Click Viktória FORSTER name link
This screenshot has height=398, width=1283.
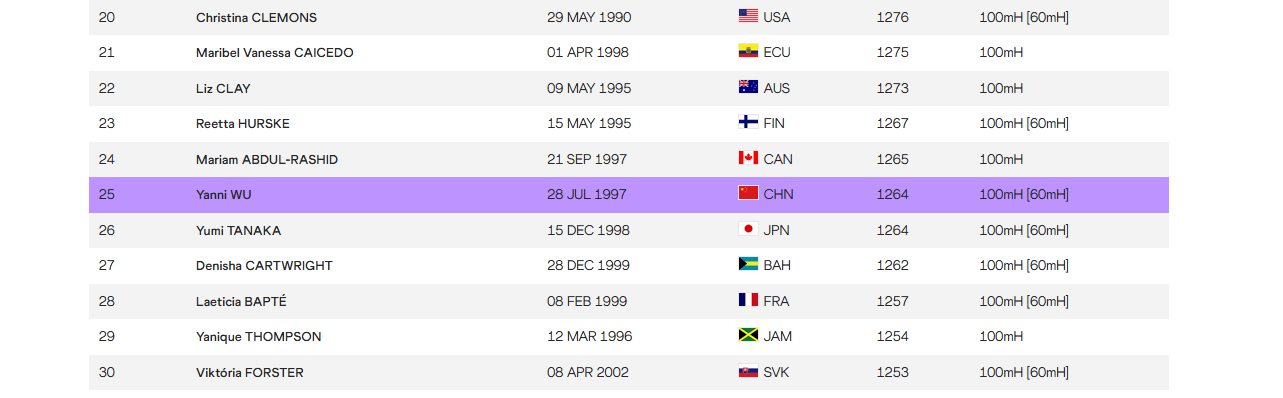(249, 373)
